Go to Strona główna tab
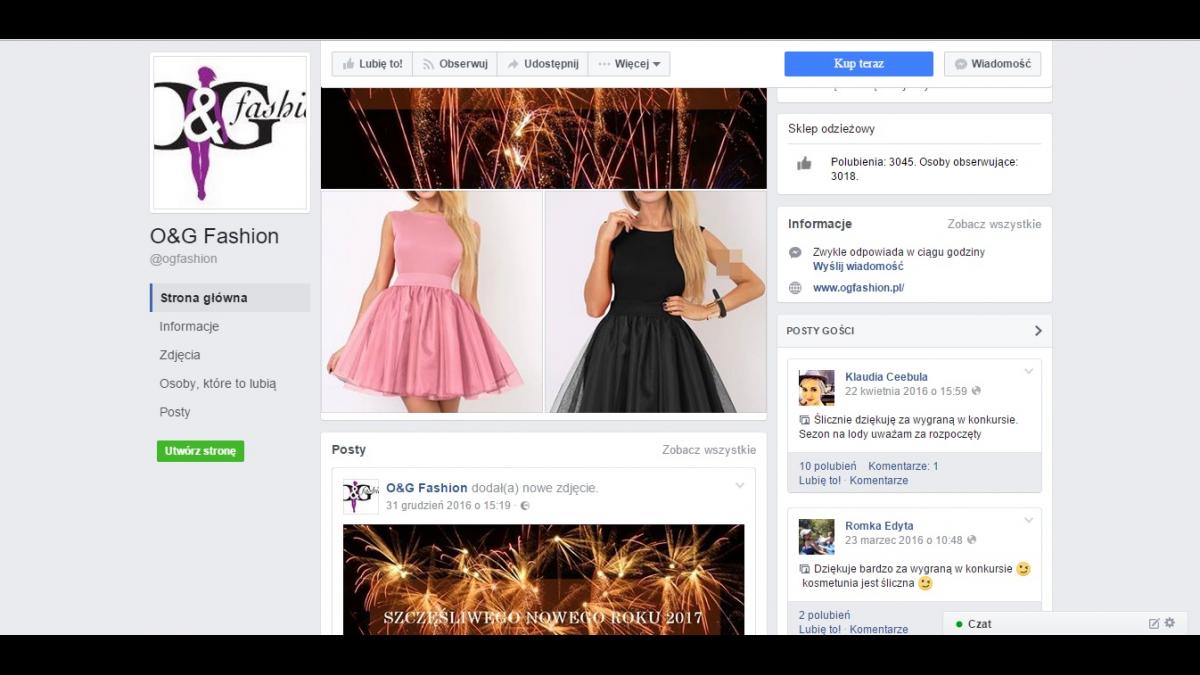Screen dimensions: 1200x675 tap(230, 298)
